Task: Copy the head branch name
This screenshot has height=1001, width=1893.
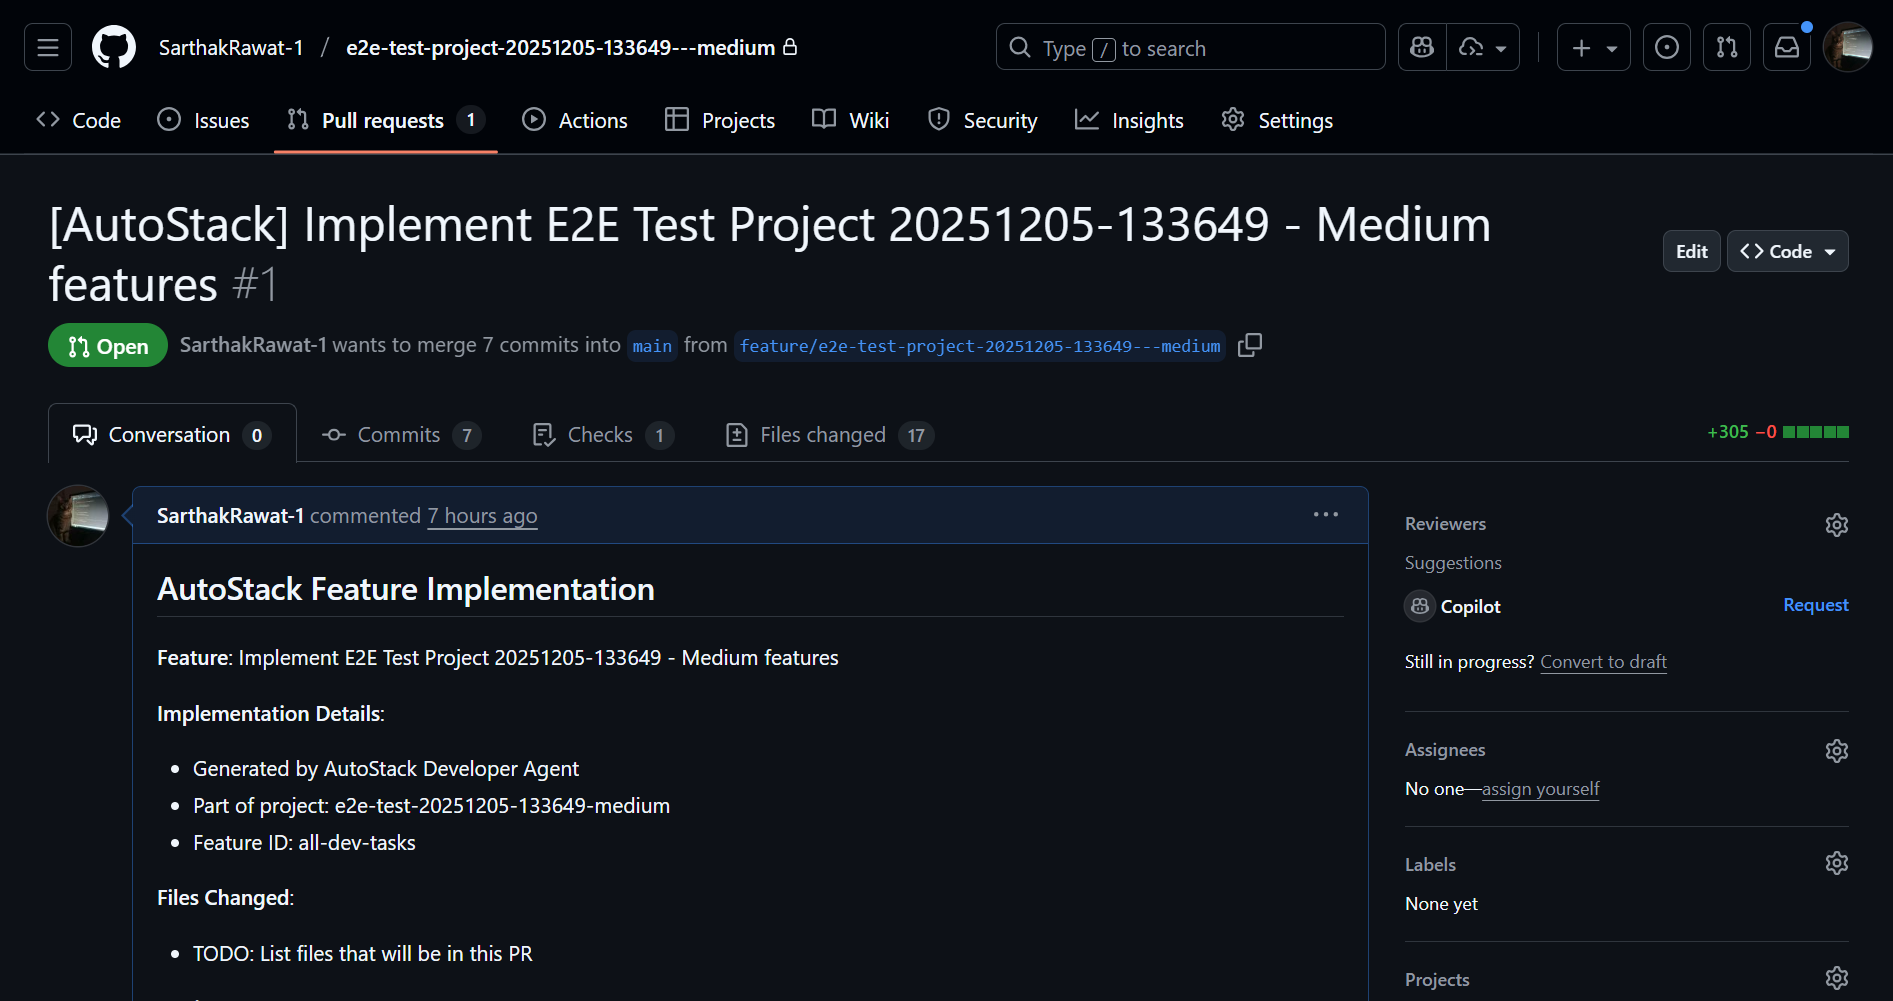Action: point(1250,345)
